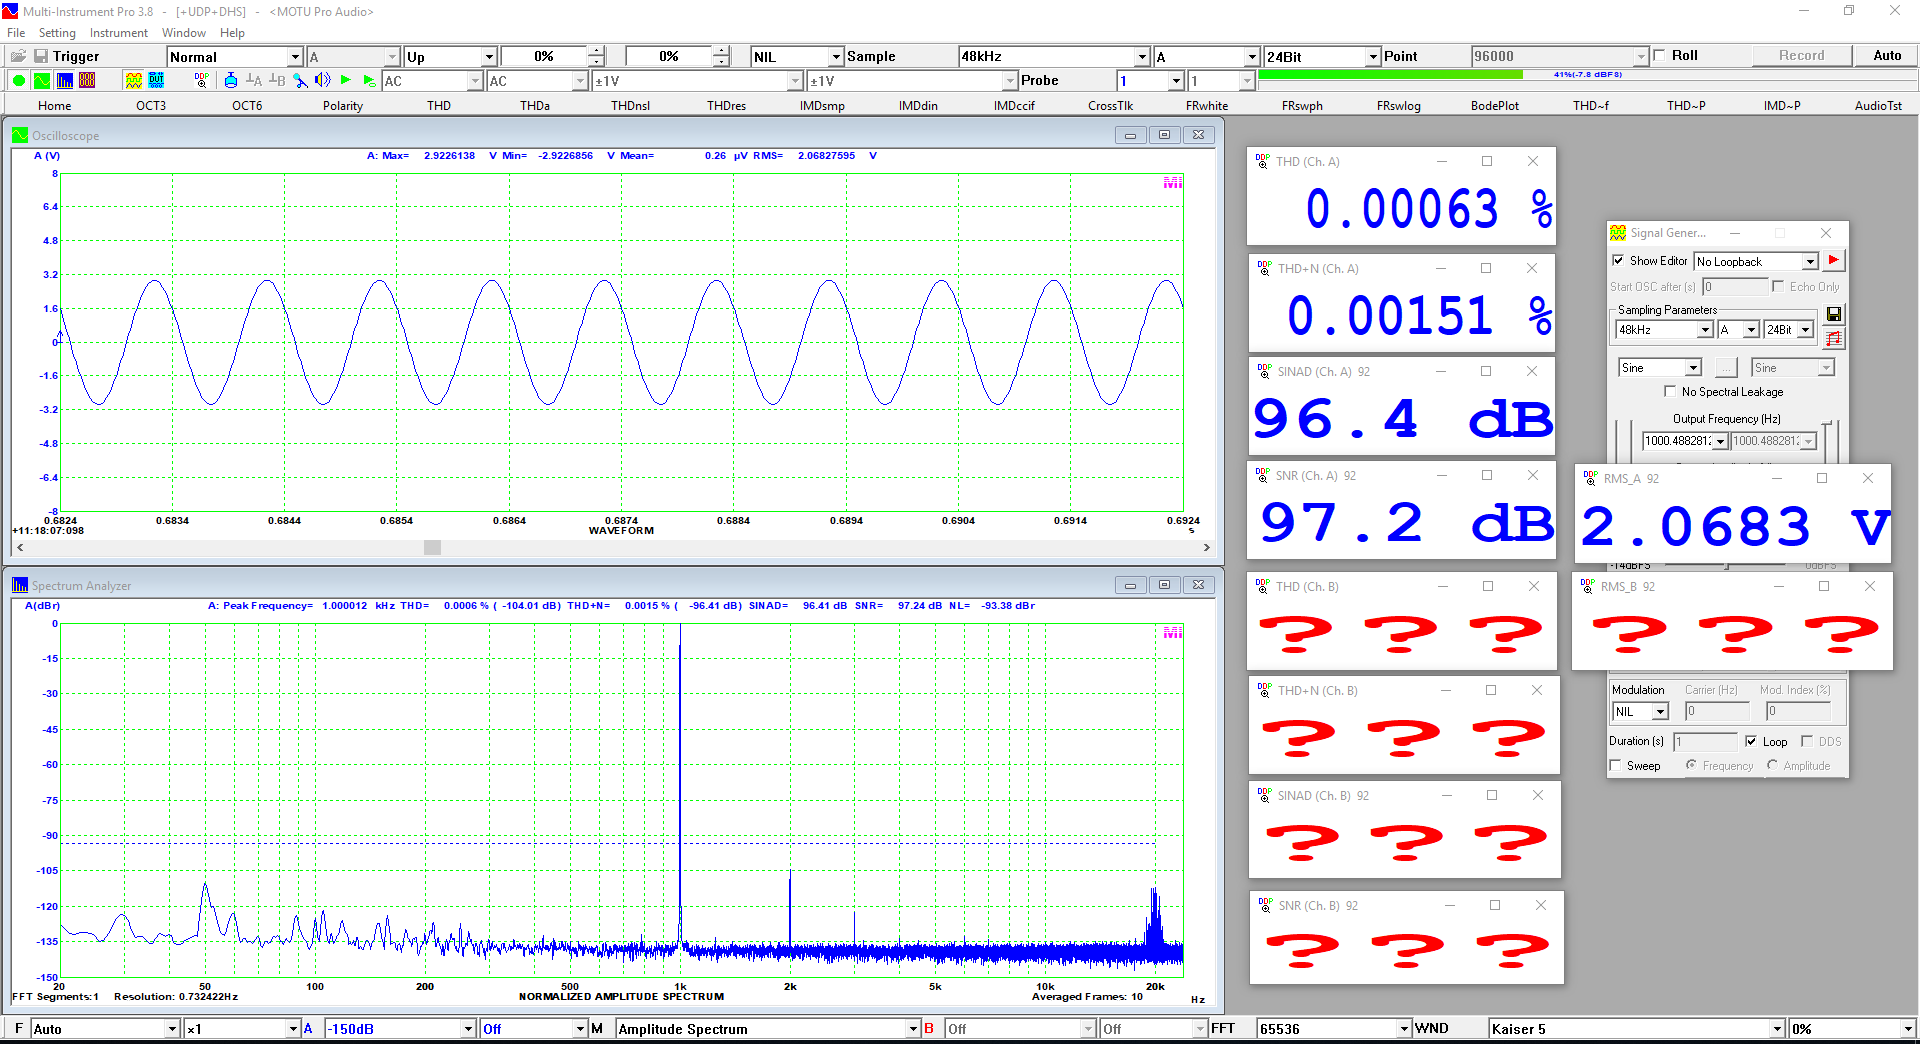Click the green play-with-loop icon in the toolbar
Viewport: 1920px width, 1044px height.
[x=369, y=80]
